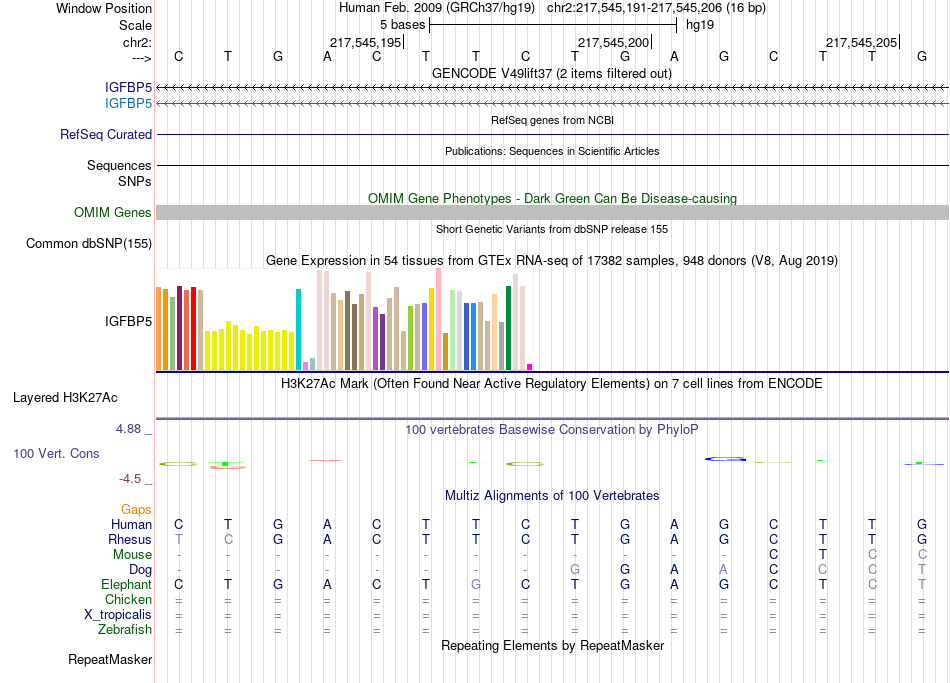
Task: Click the -4.5 conservation minimum value
Action: (130, 479)
